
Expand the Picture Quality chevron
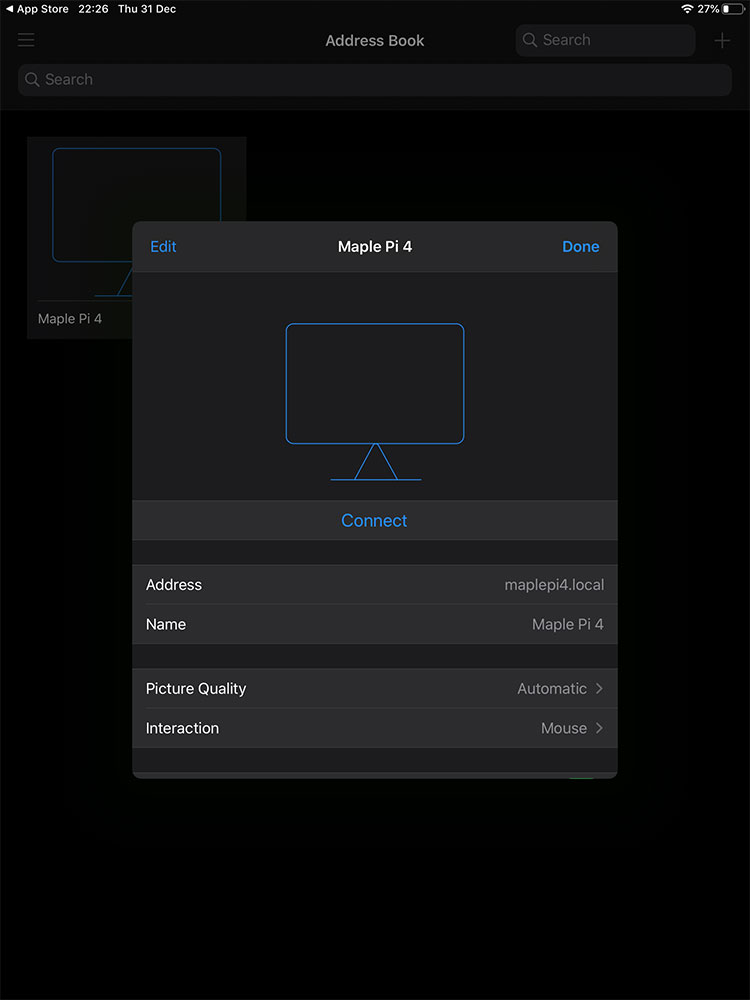[x=599, y=689]
